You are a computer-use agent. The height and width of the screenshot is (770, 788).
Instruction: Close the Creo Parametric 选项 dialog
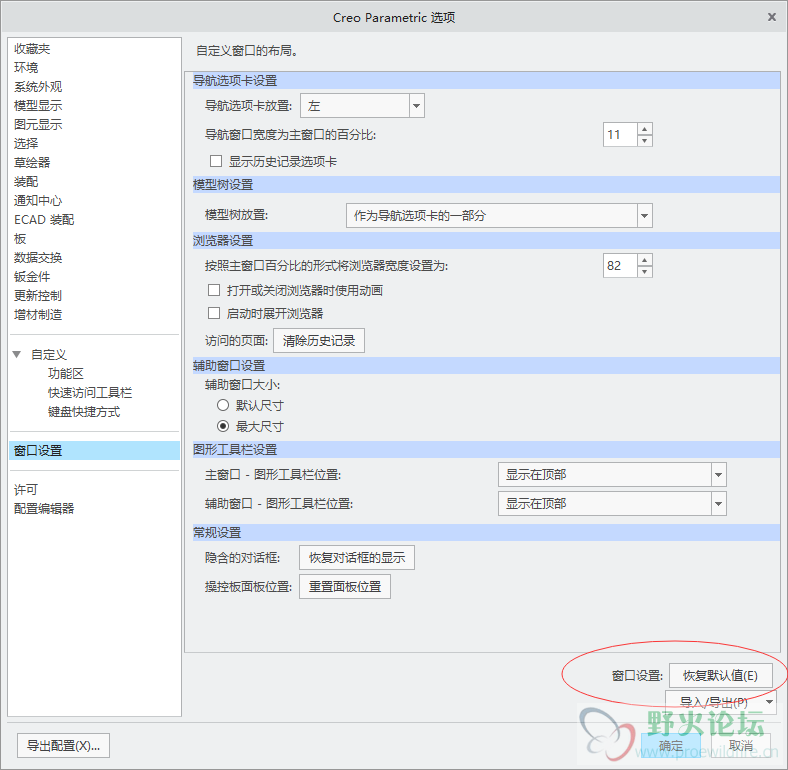tap(772, 17)
